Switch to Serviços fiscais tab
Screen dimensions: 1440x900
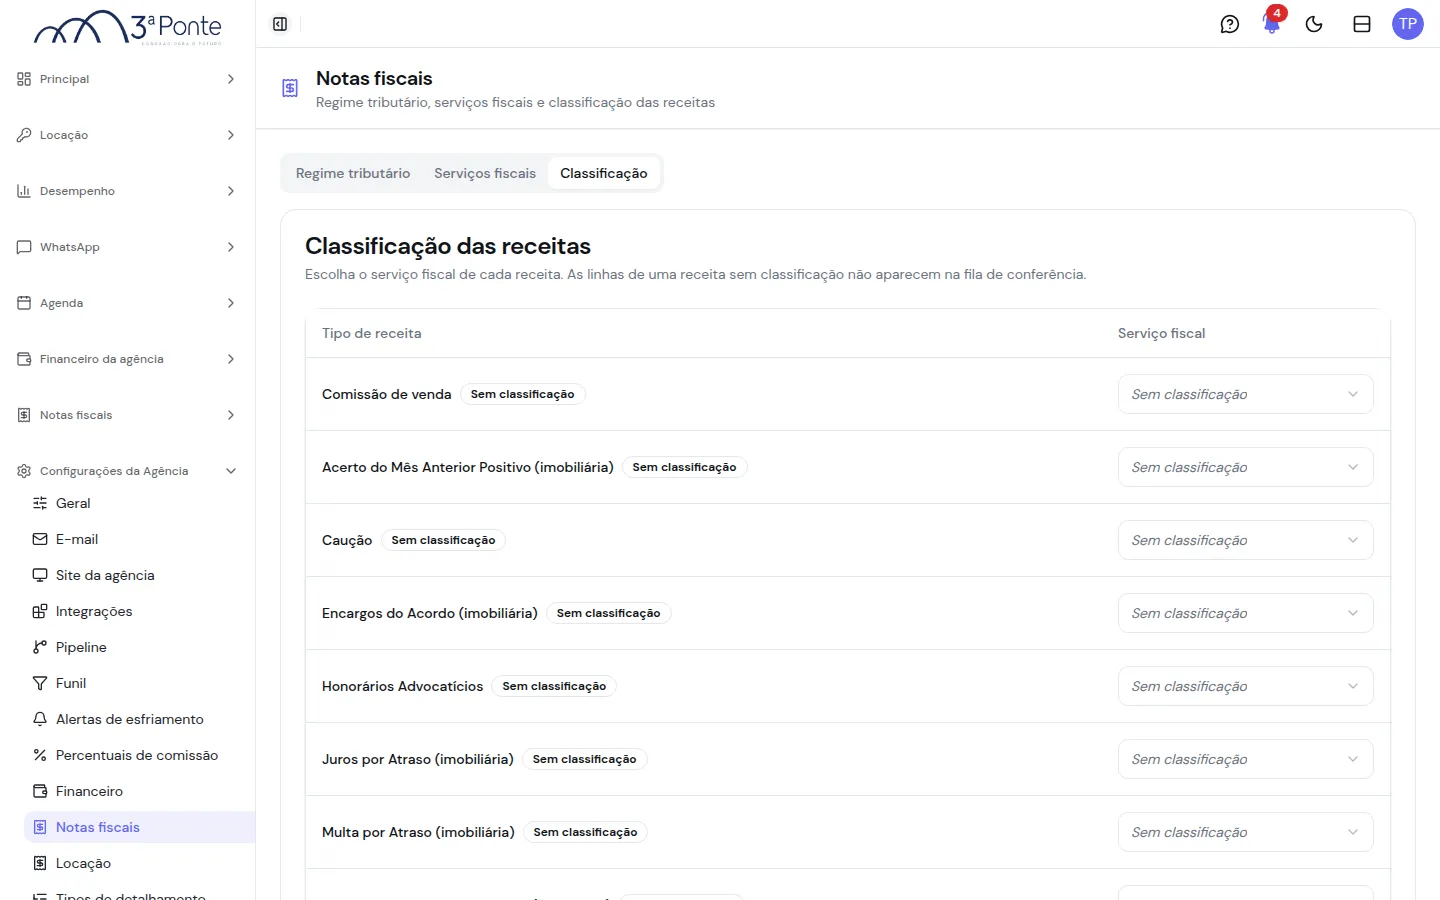[x=485, y=173]
